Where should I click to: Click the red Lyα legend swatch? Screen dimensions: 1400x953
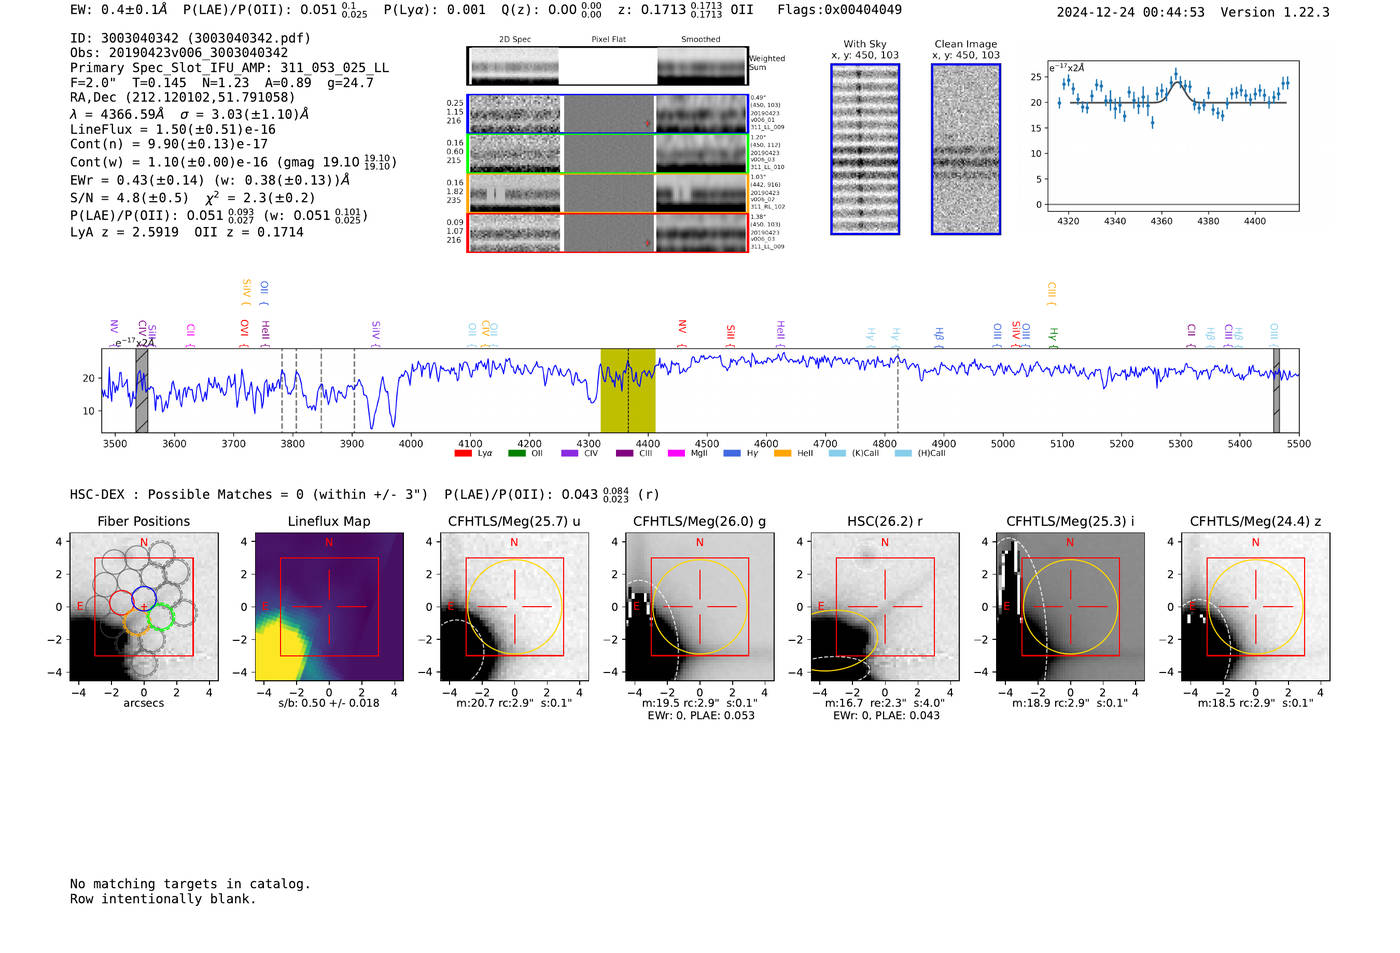(x=462, y=453)
